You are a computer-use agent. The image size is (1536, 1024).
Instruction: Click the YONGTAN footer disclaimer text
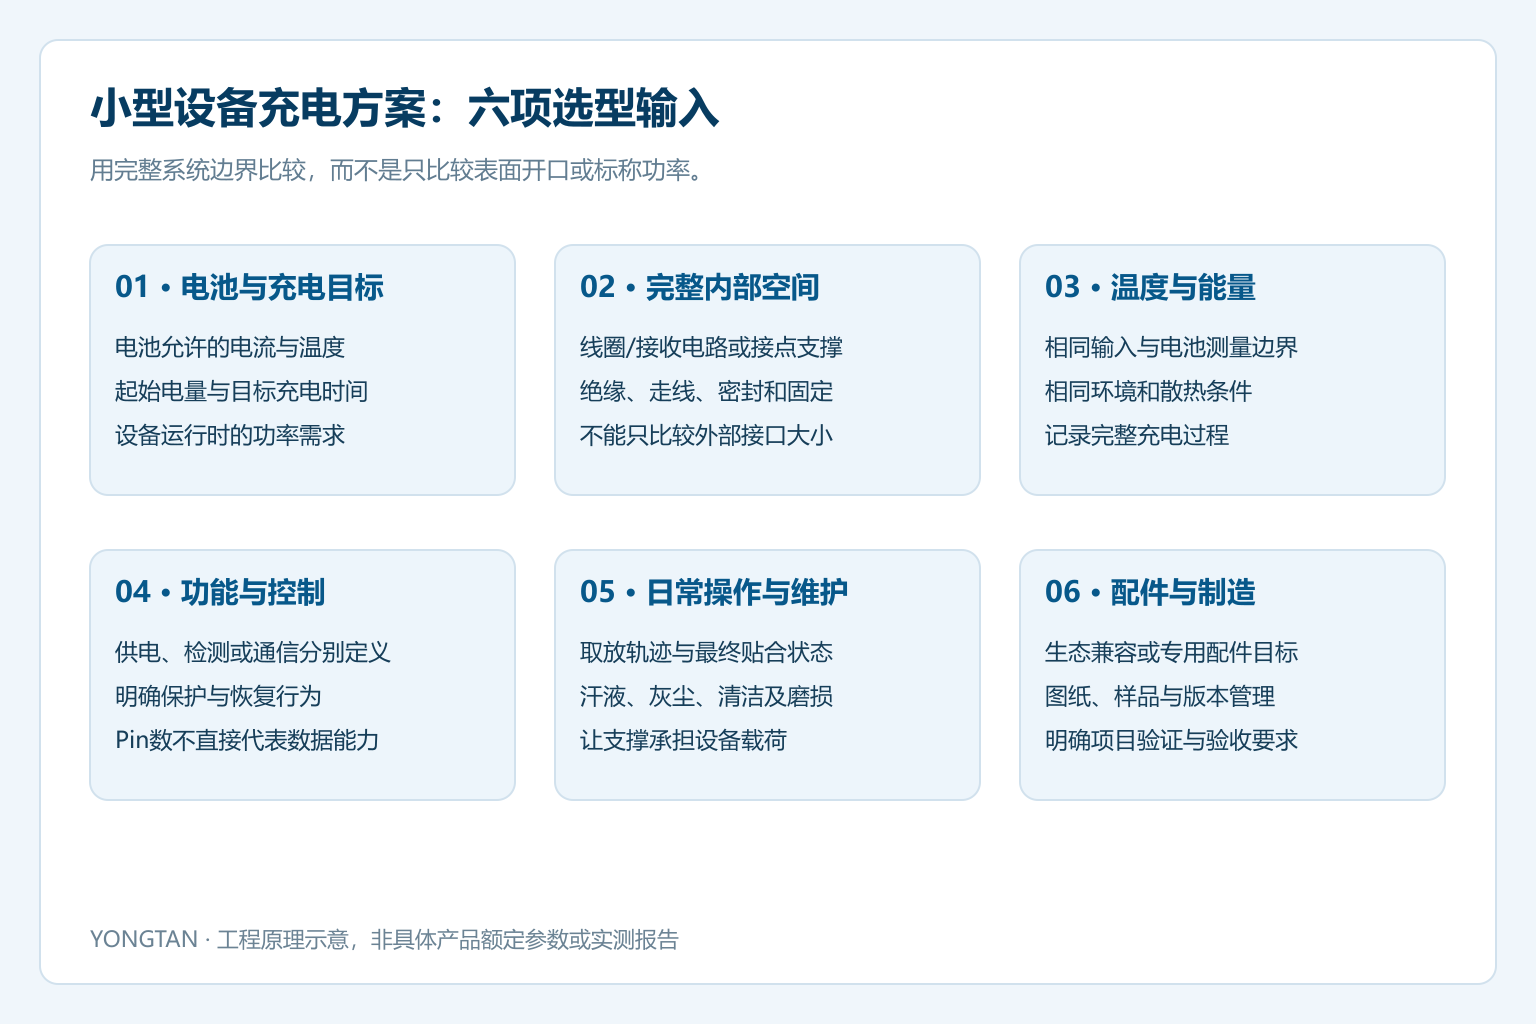(x=384, y=940)
